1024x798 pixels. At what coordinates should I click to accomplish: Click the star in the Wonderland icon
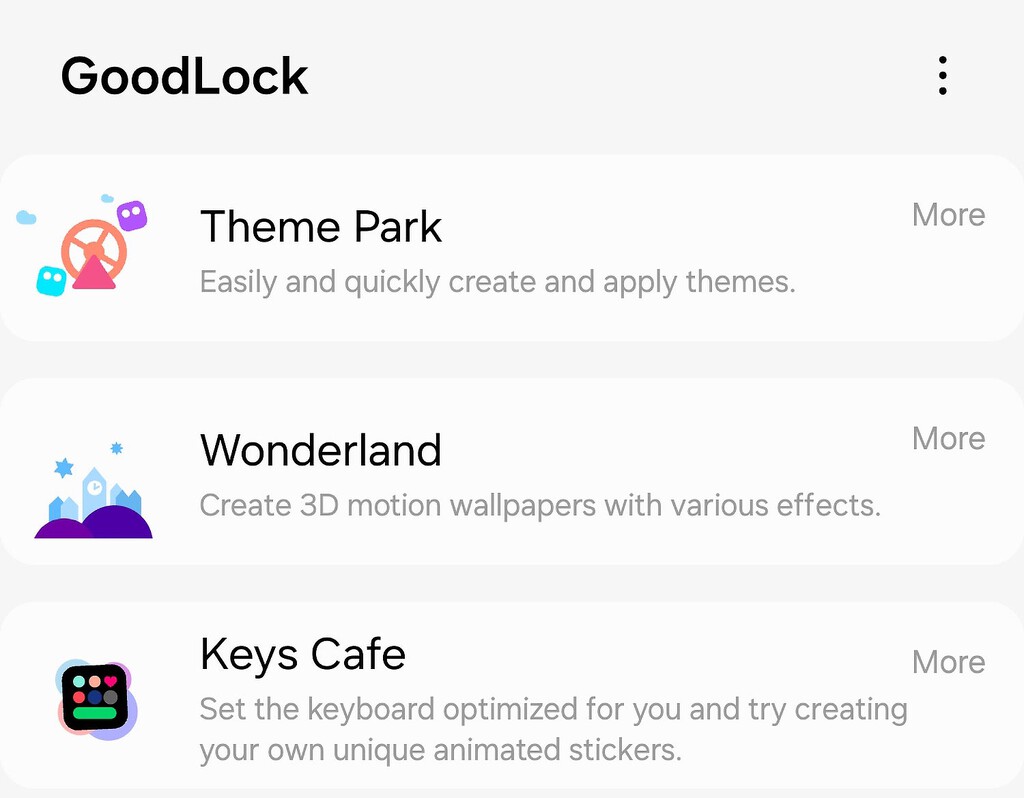tap(62, 466)
